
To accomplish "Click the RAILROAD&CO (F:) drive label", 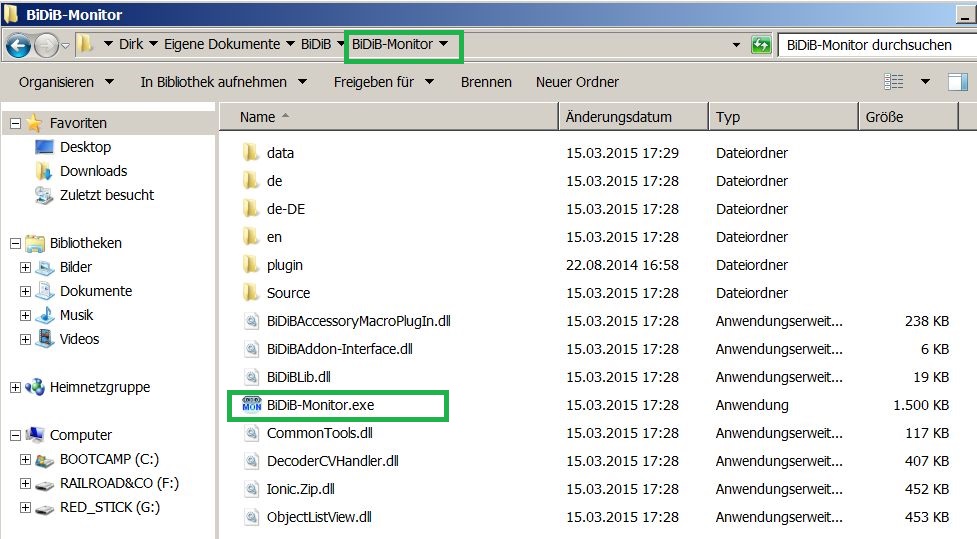I will tap(120, 483).
